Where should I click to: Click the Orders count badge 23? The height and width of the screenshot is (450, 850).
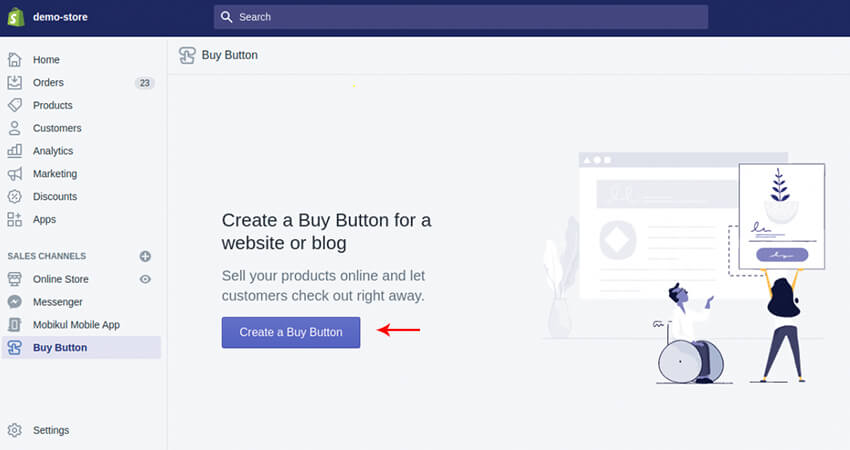coord(145,83)
